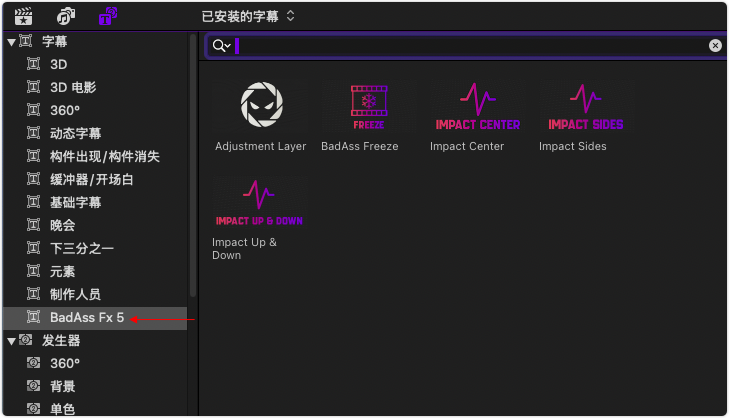Click the title icon beside 基础字幕

coord(33,202)
